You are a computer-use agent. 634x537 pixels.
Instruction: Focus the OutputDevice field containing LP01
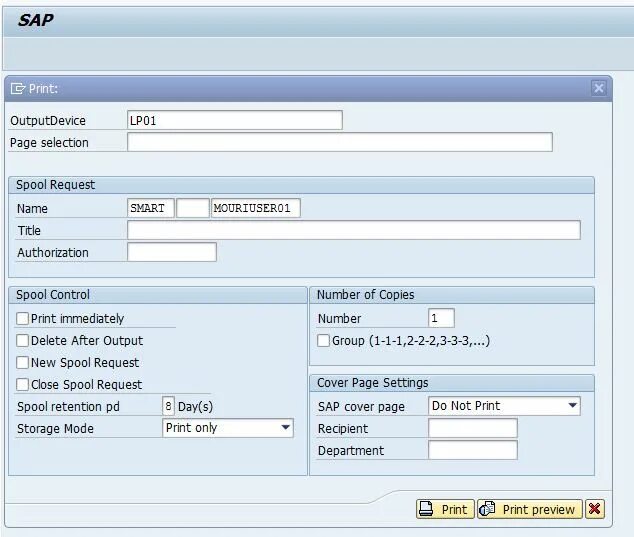[x=235, y=120]
